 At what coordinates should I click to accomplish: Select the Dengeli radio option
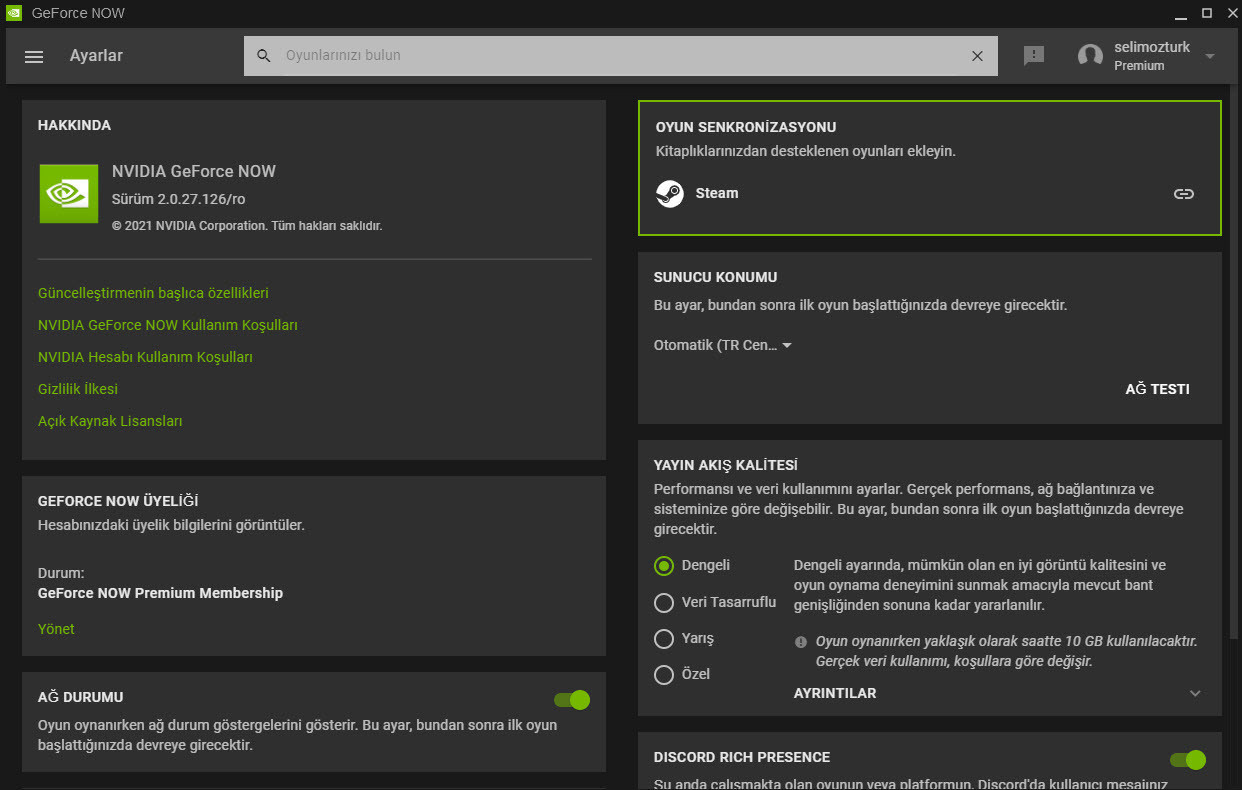(x=663, y=565)
